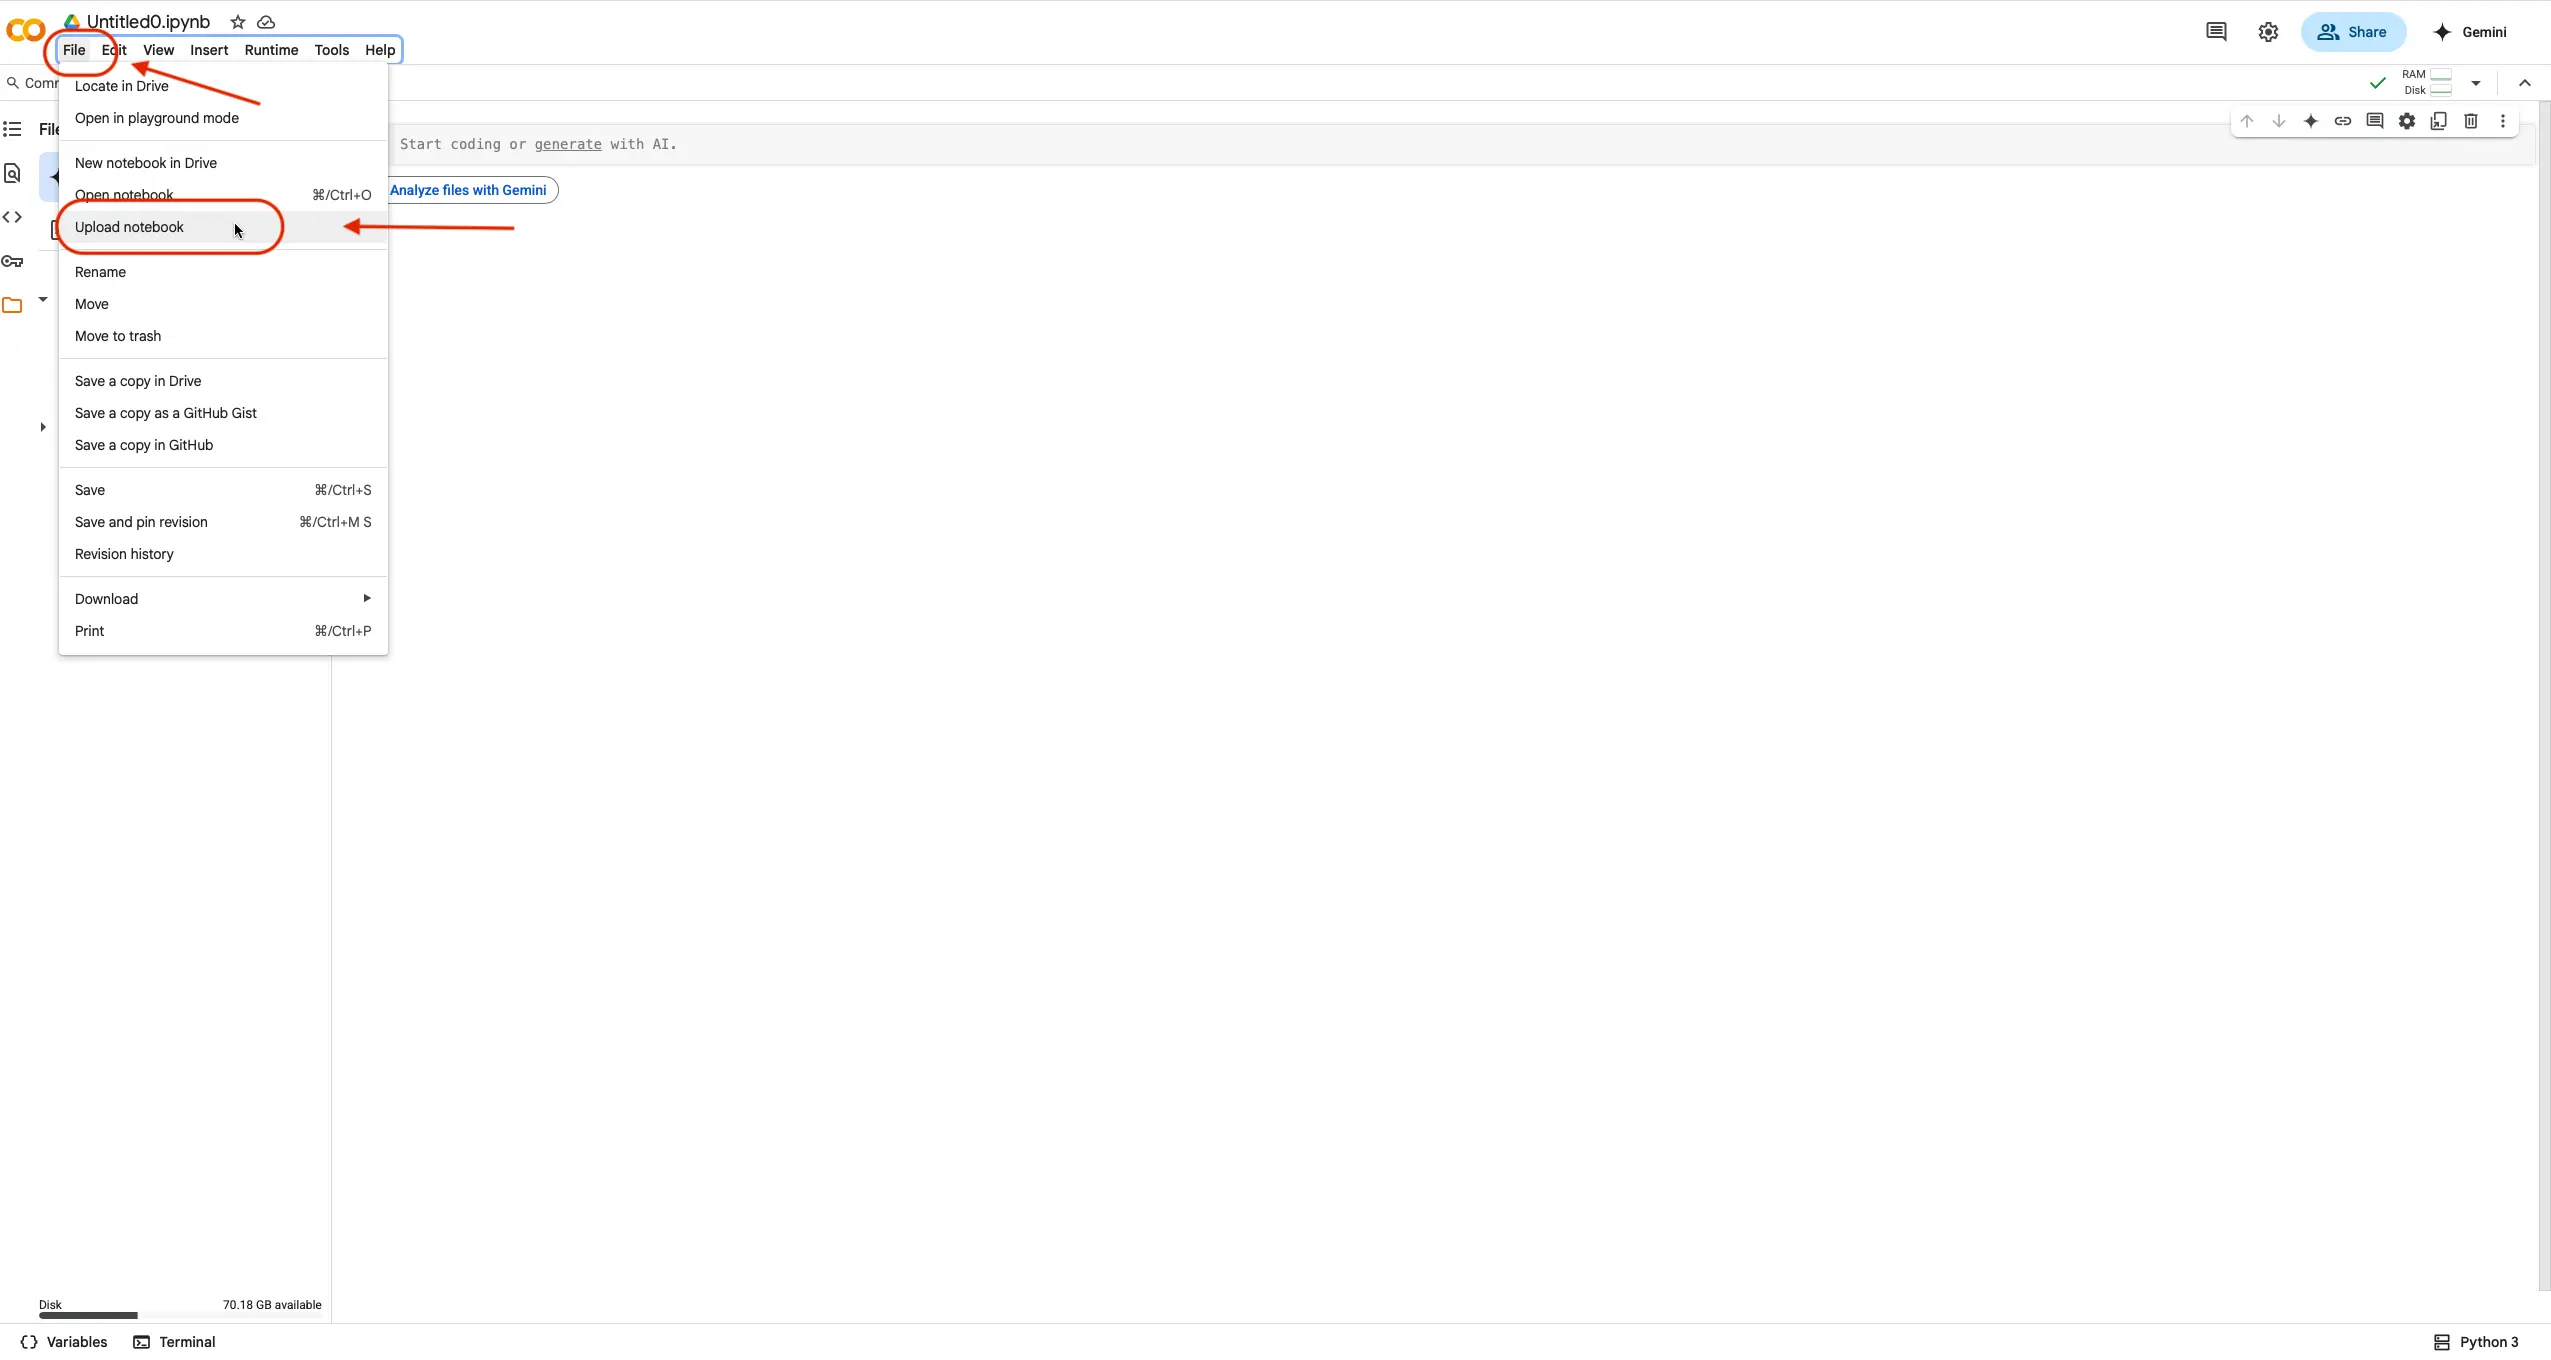Click the Python 3 runtime indicator
The image size is (2551, 1360).
coord(2476,1342)
